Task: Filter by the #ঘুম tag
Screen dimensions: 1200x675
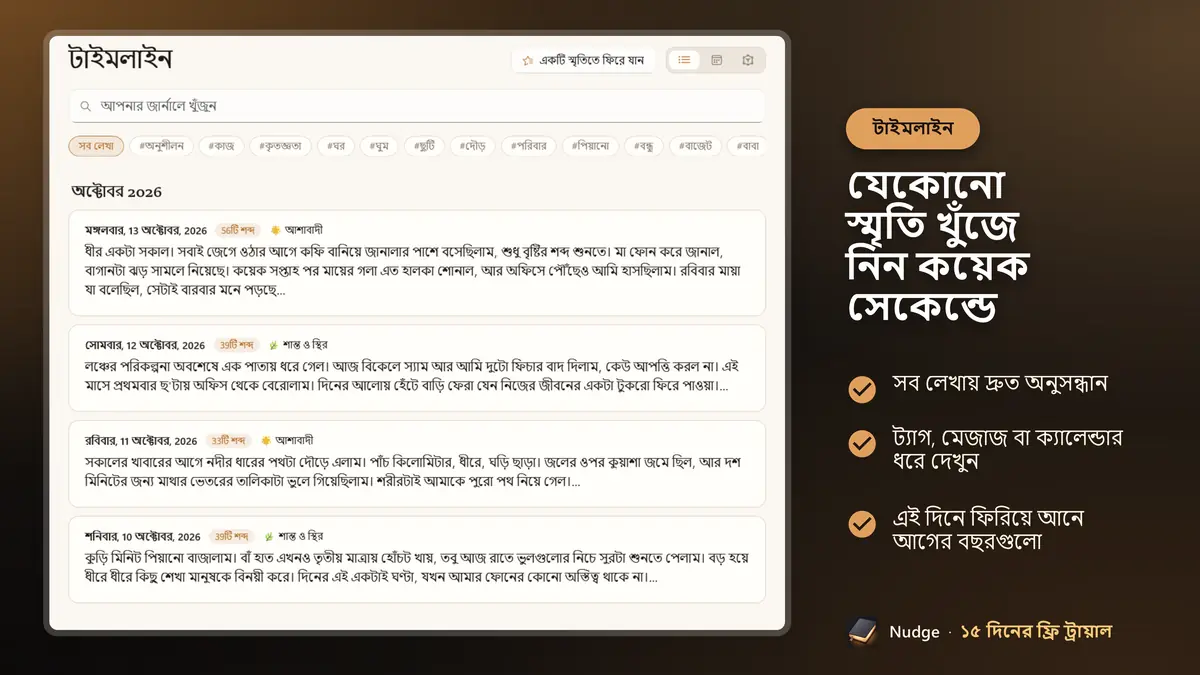Action: 378,146
